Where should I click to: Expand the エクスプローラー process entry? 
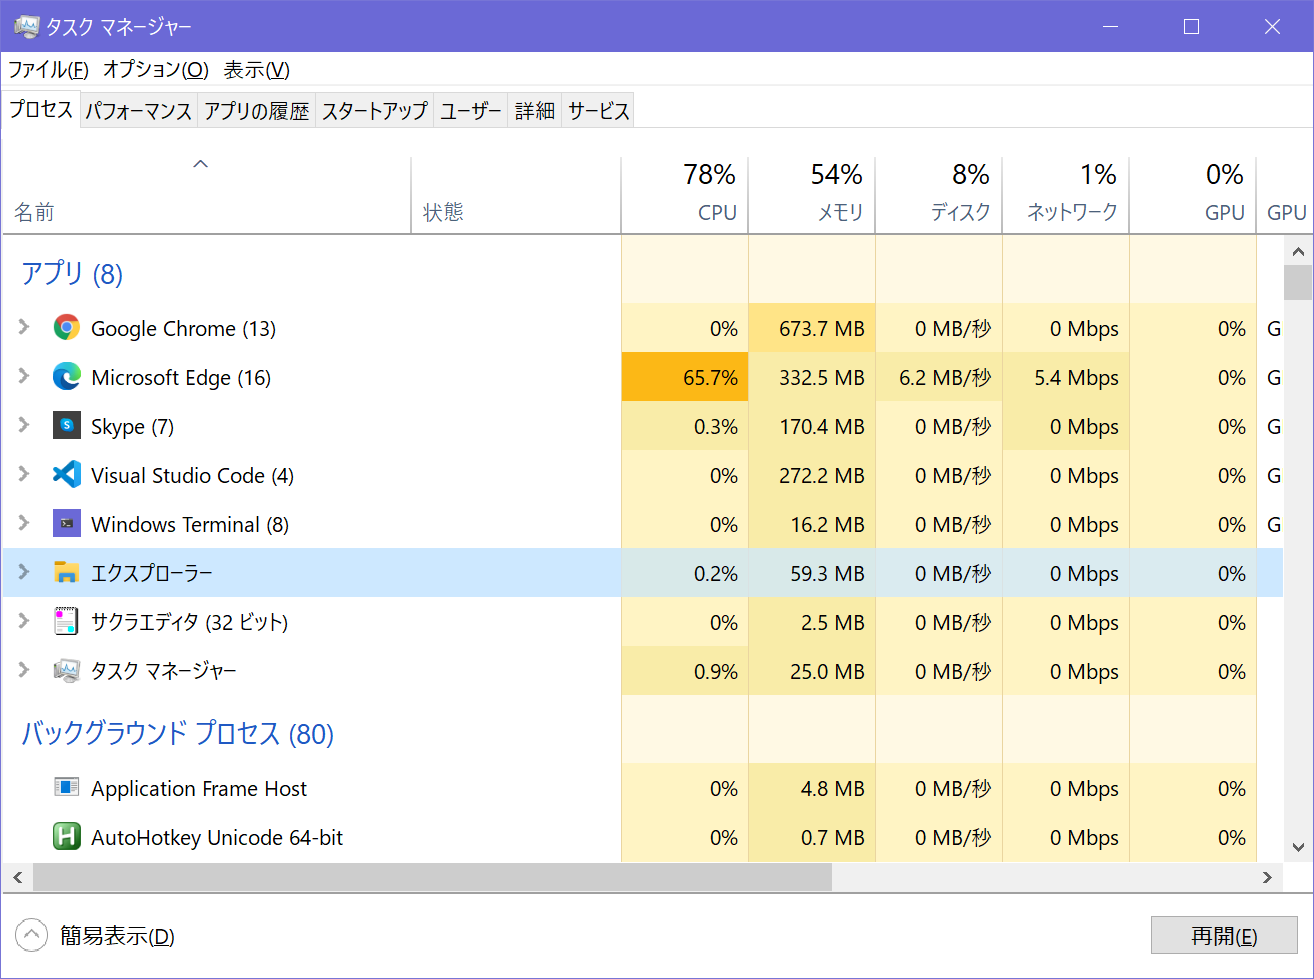[x=25, y=573]
